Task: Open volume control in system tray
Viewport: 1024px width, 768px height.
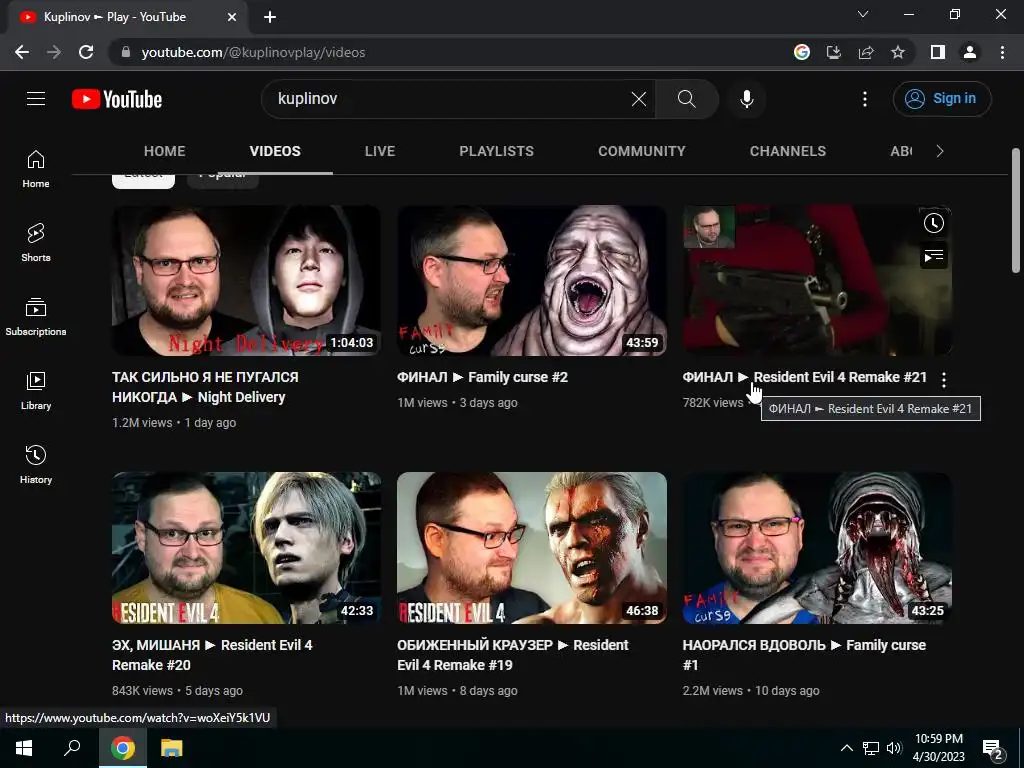Action: coord(894,748)
